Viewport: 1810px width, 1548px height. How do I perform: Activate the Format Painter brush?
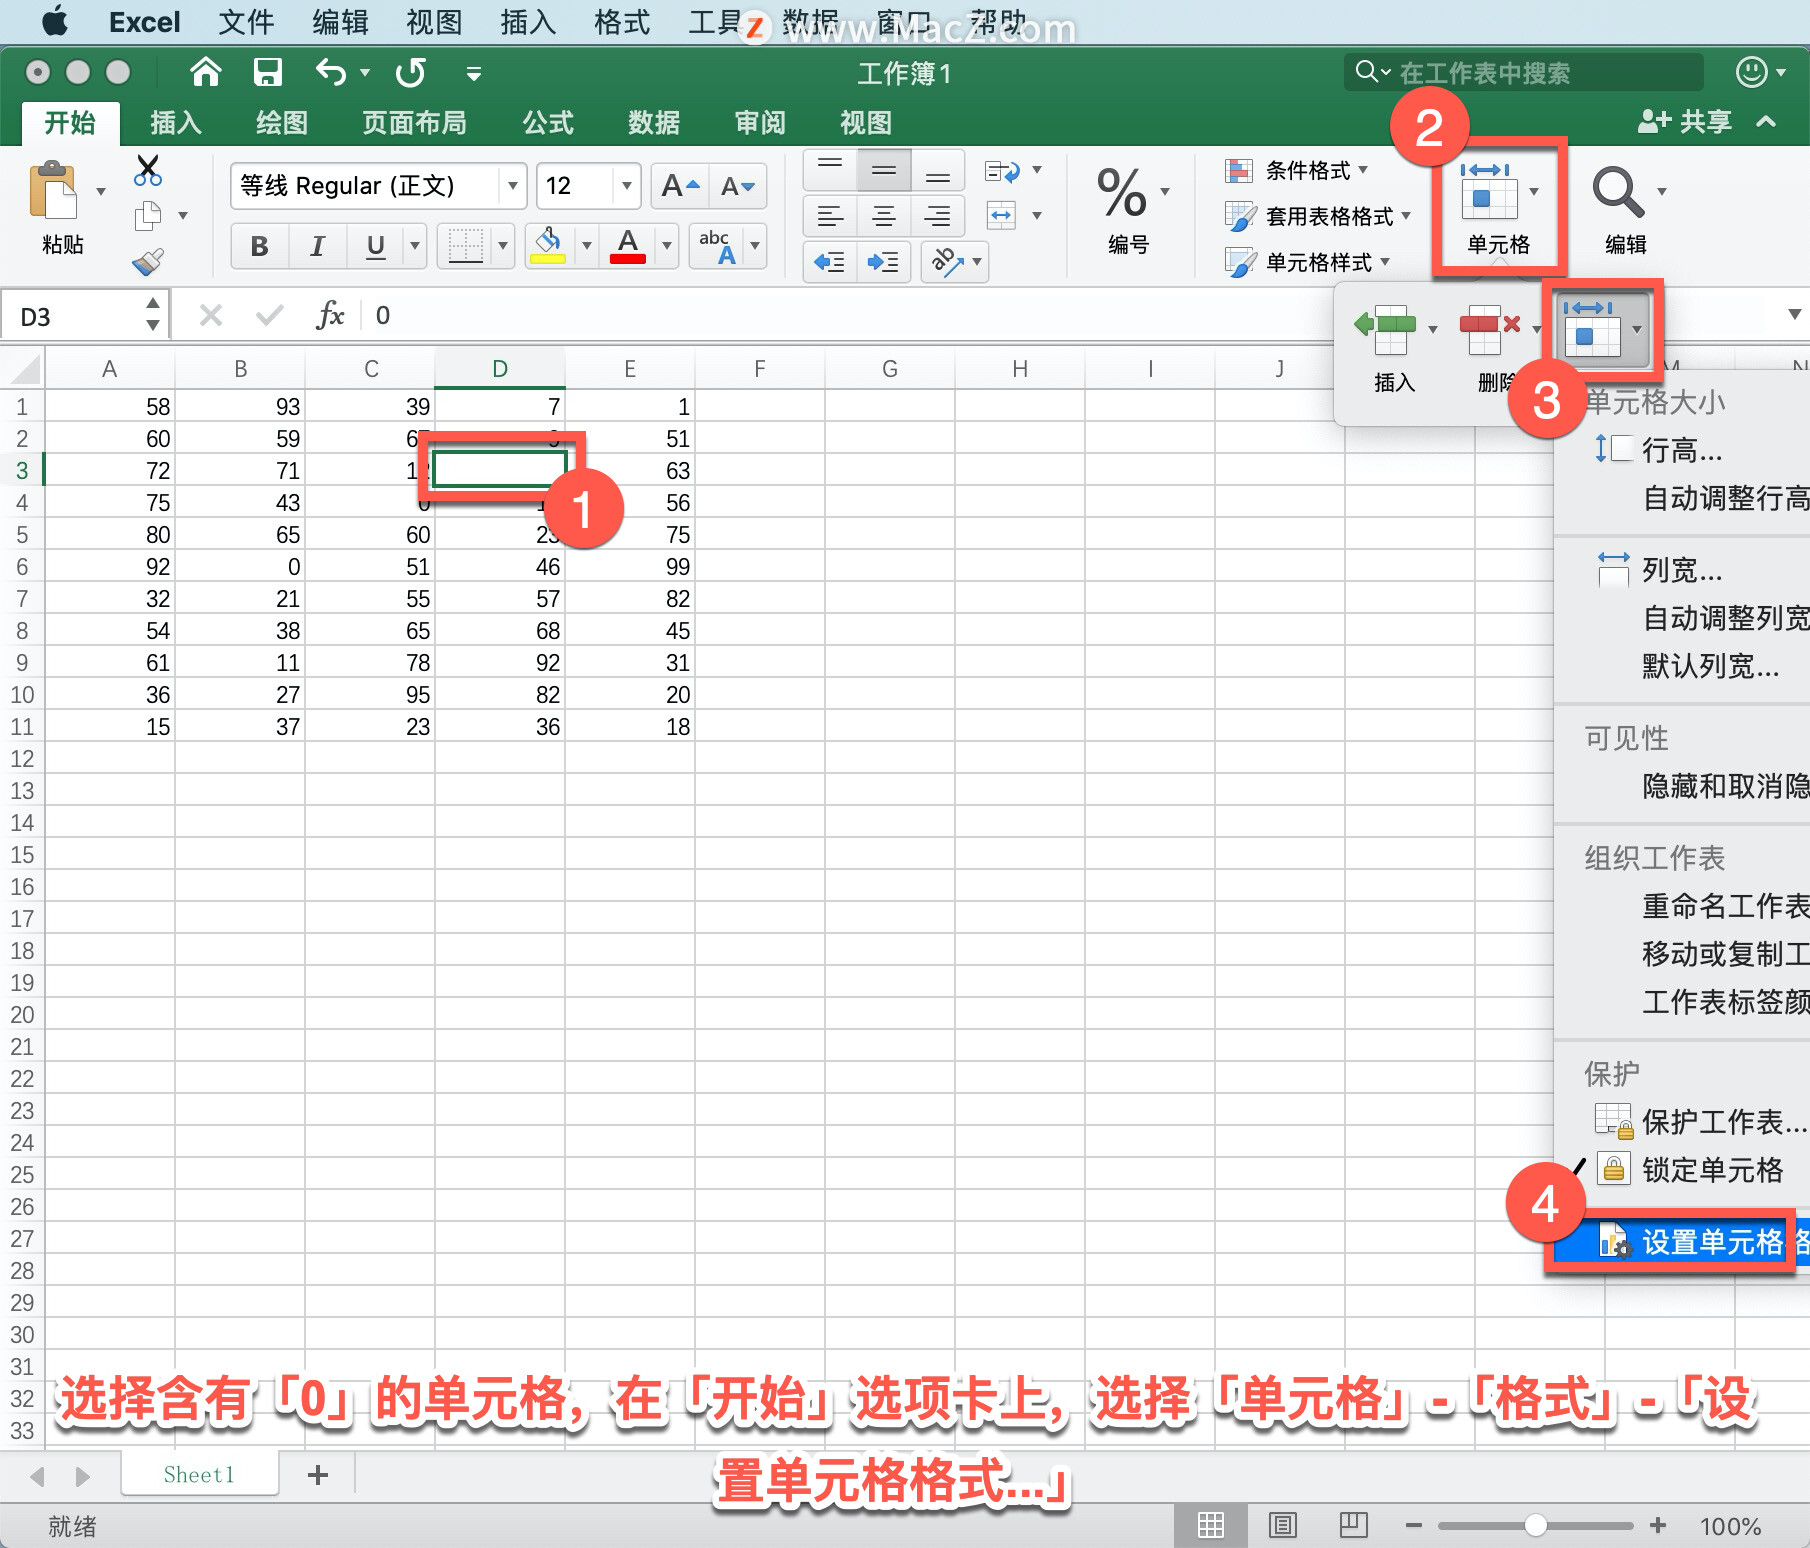[148, 262]
